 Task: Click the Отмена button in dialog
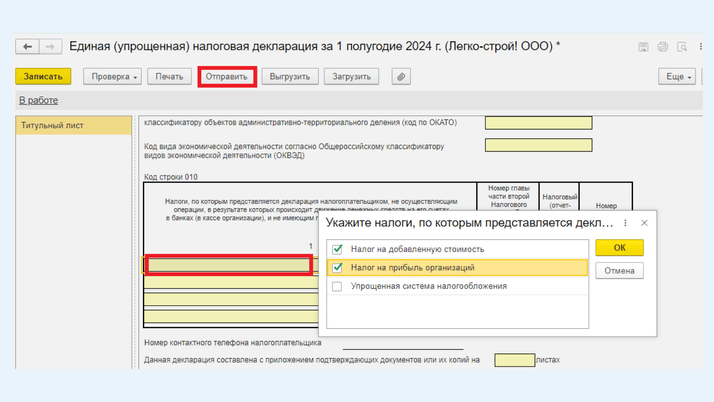click(619, 270)
